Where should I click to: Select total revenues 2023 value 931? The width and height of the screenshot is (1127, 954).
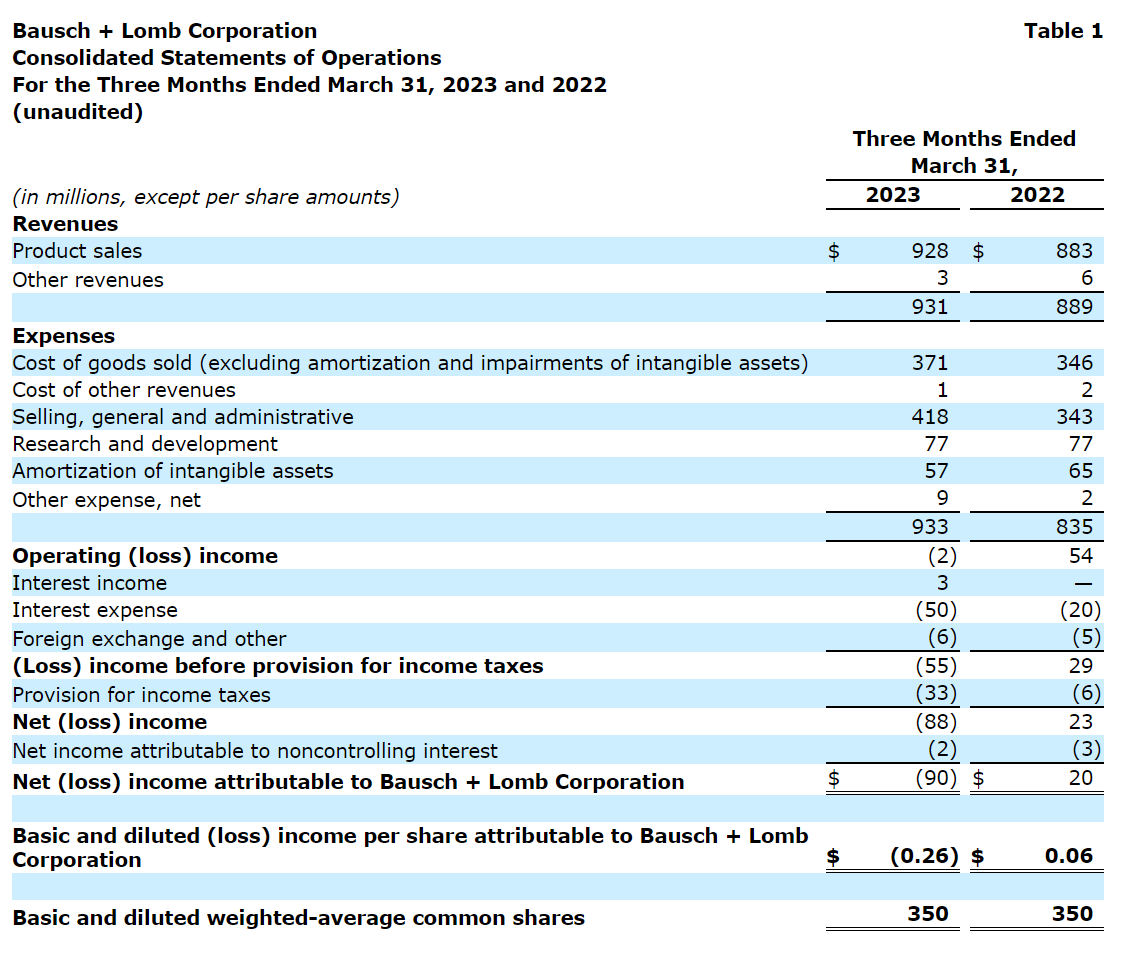point(930,307)
